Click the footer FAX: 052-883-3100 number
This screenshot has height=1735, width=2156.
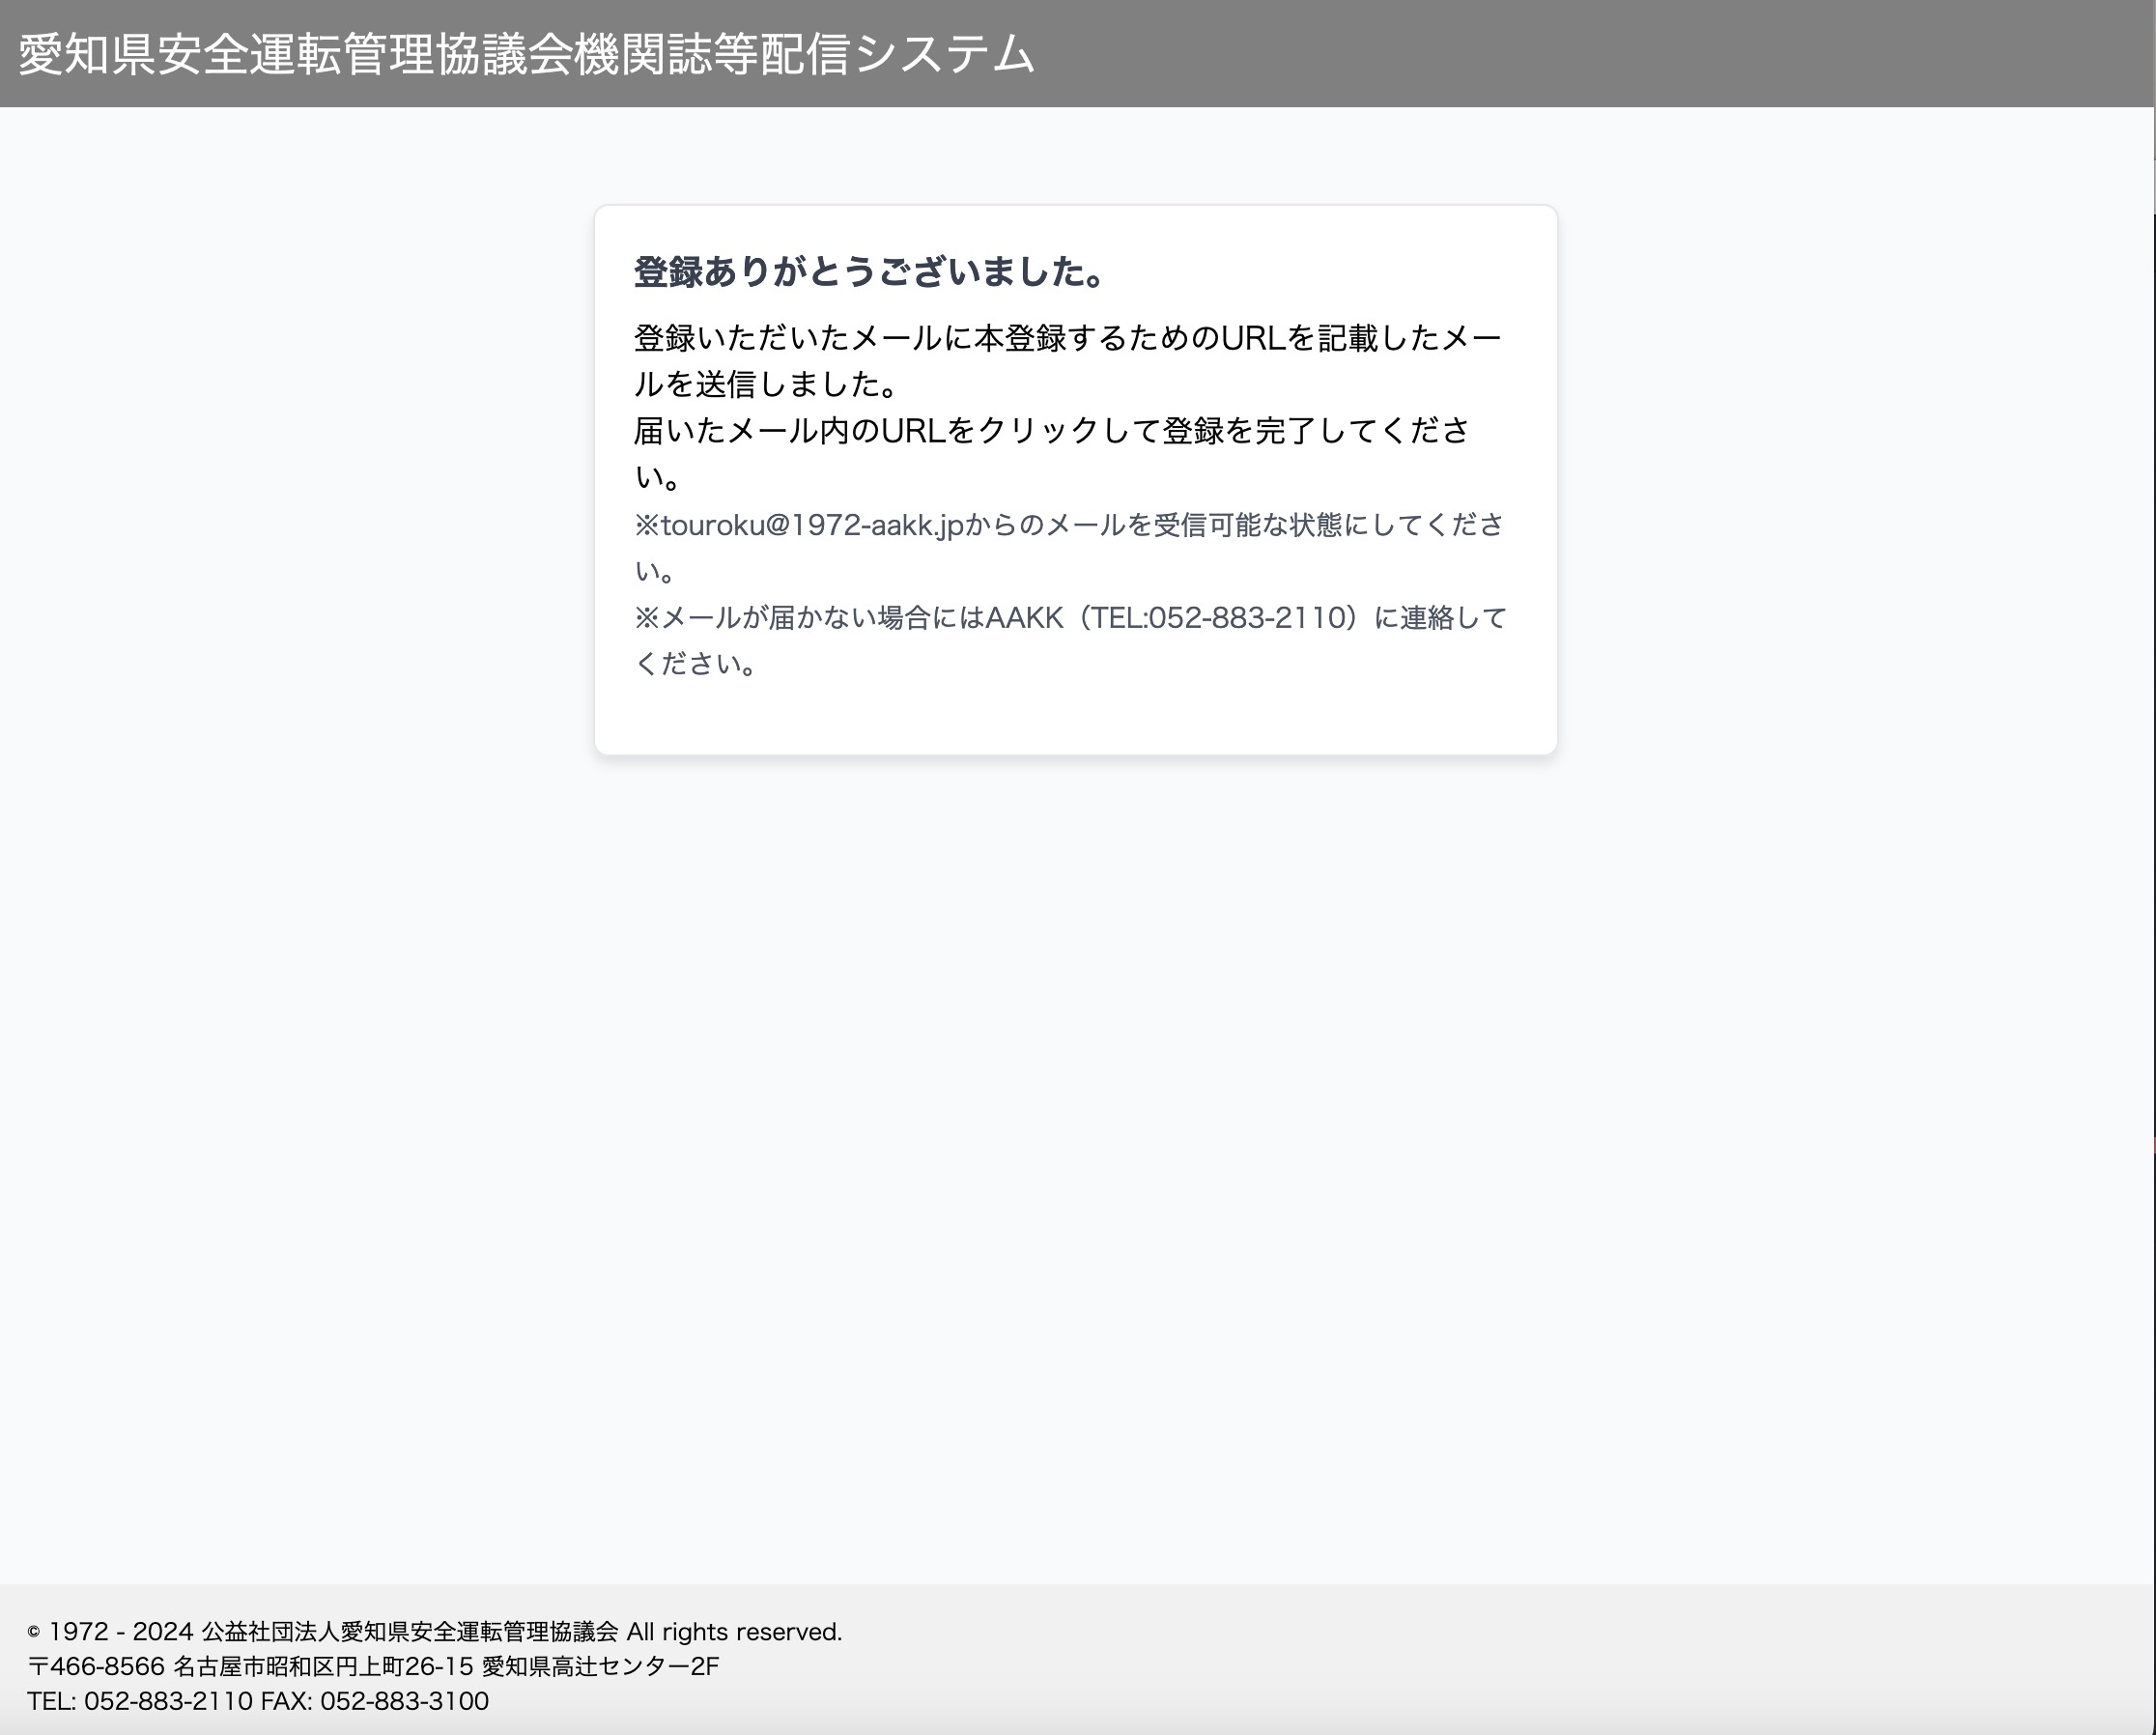point(375,1701)
